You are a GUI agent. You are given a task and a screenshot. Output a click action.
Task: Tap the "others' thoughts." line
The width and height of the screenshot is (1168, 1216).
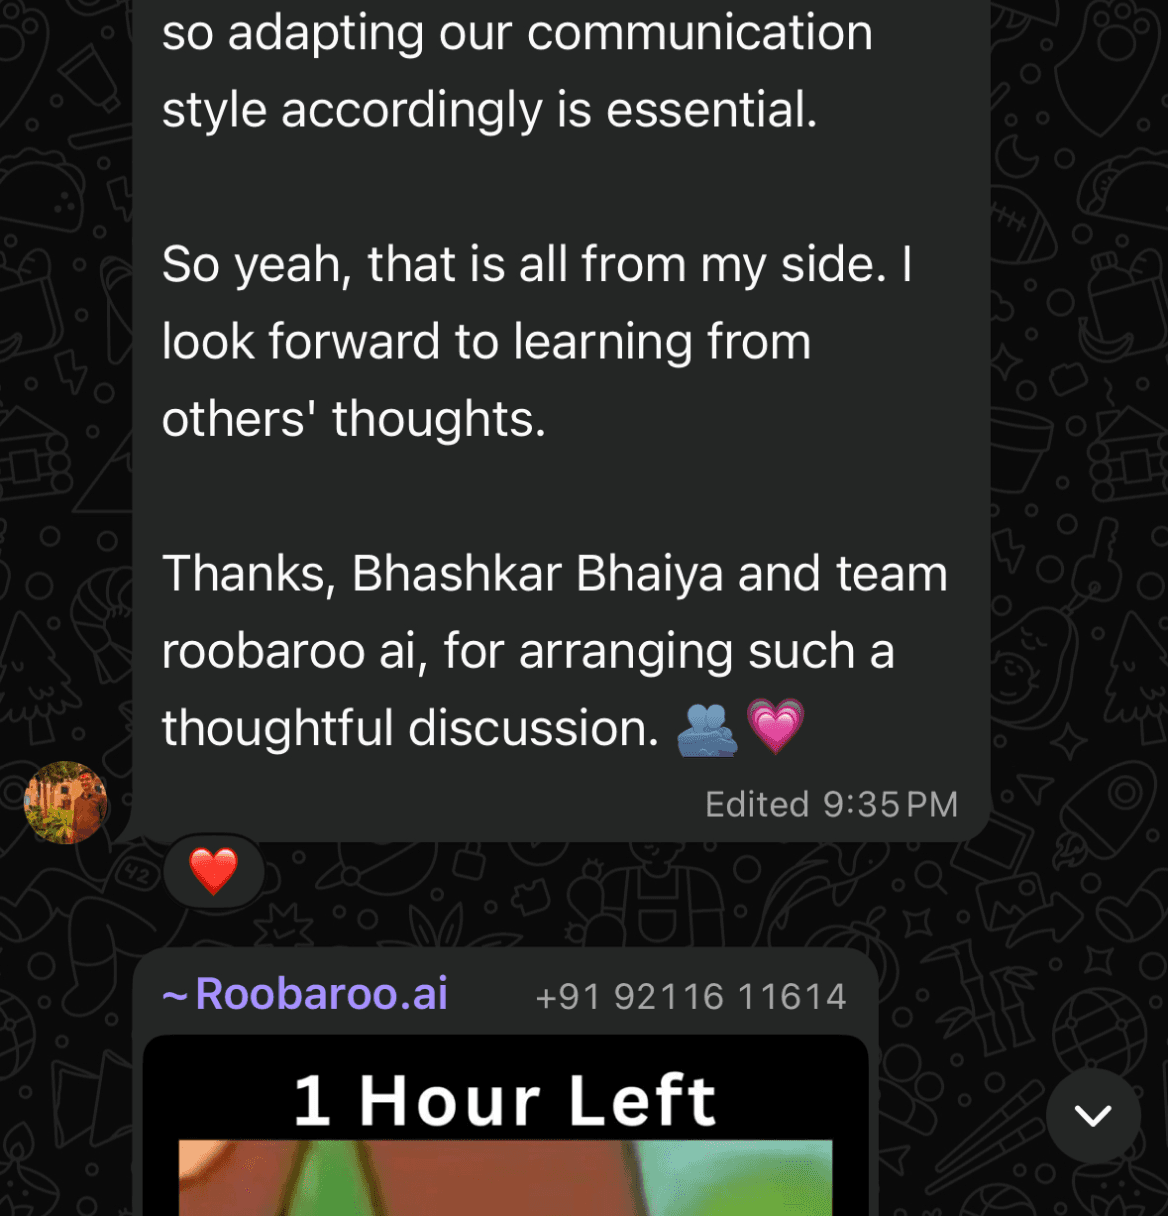354,418
